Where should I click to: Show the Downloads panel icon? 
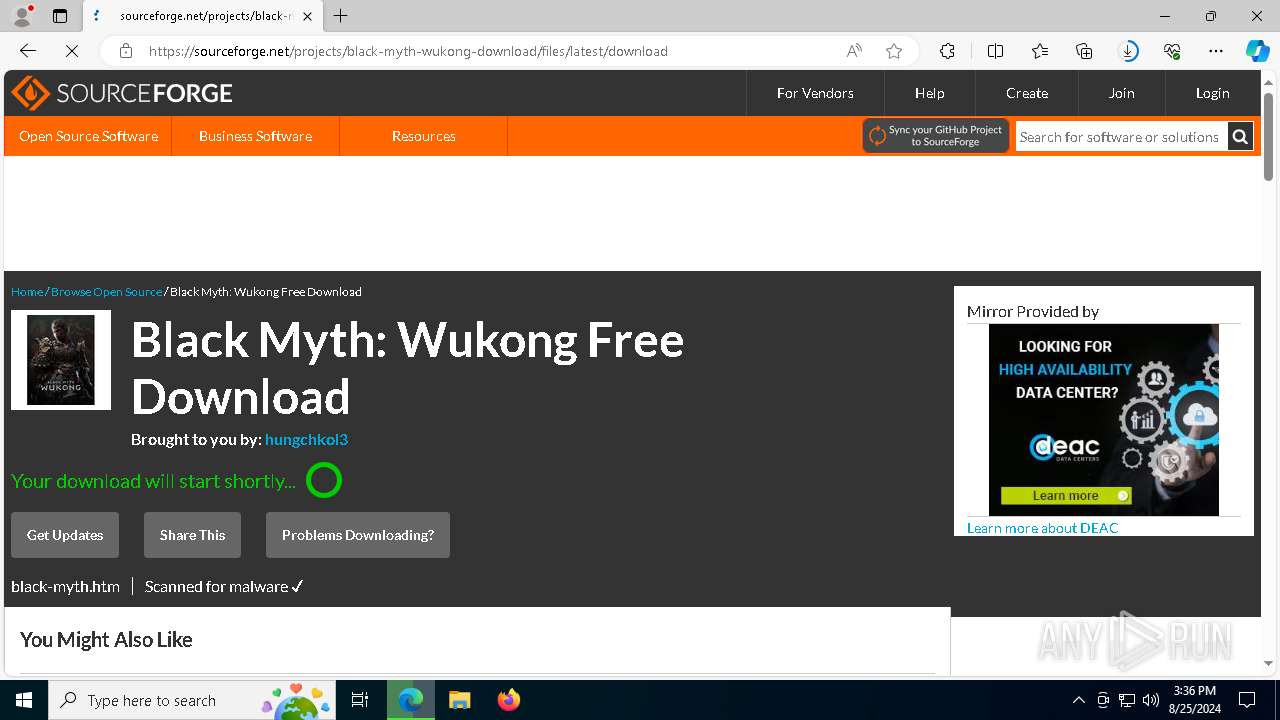tap(1128, 51)
